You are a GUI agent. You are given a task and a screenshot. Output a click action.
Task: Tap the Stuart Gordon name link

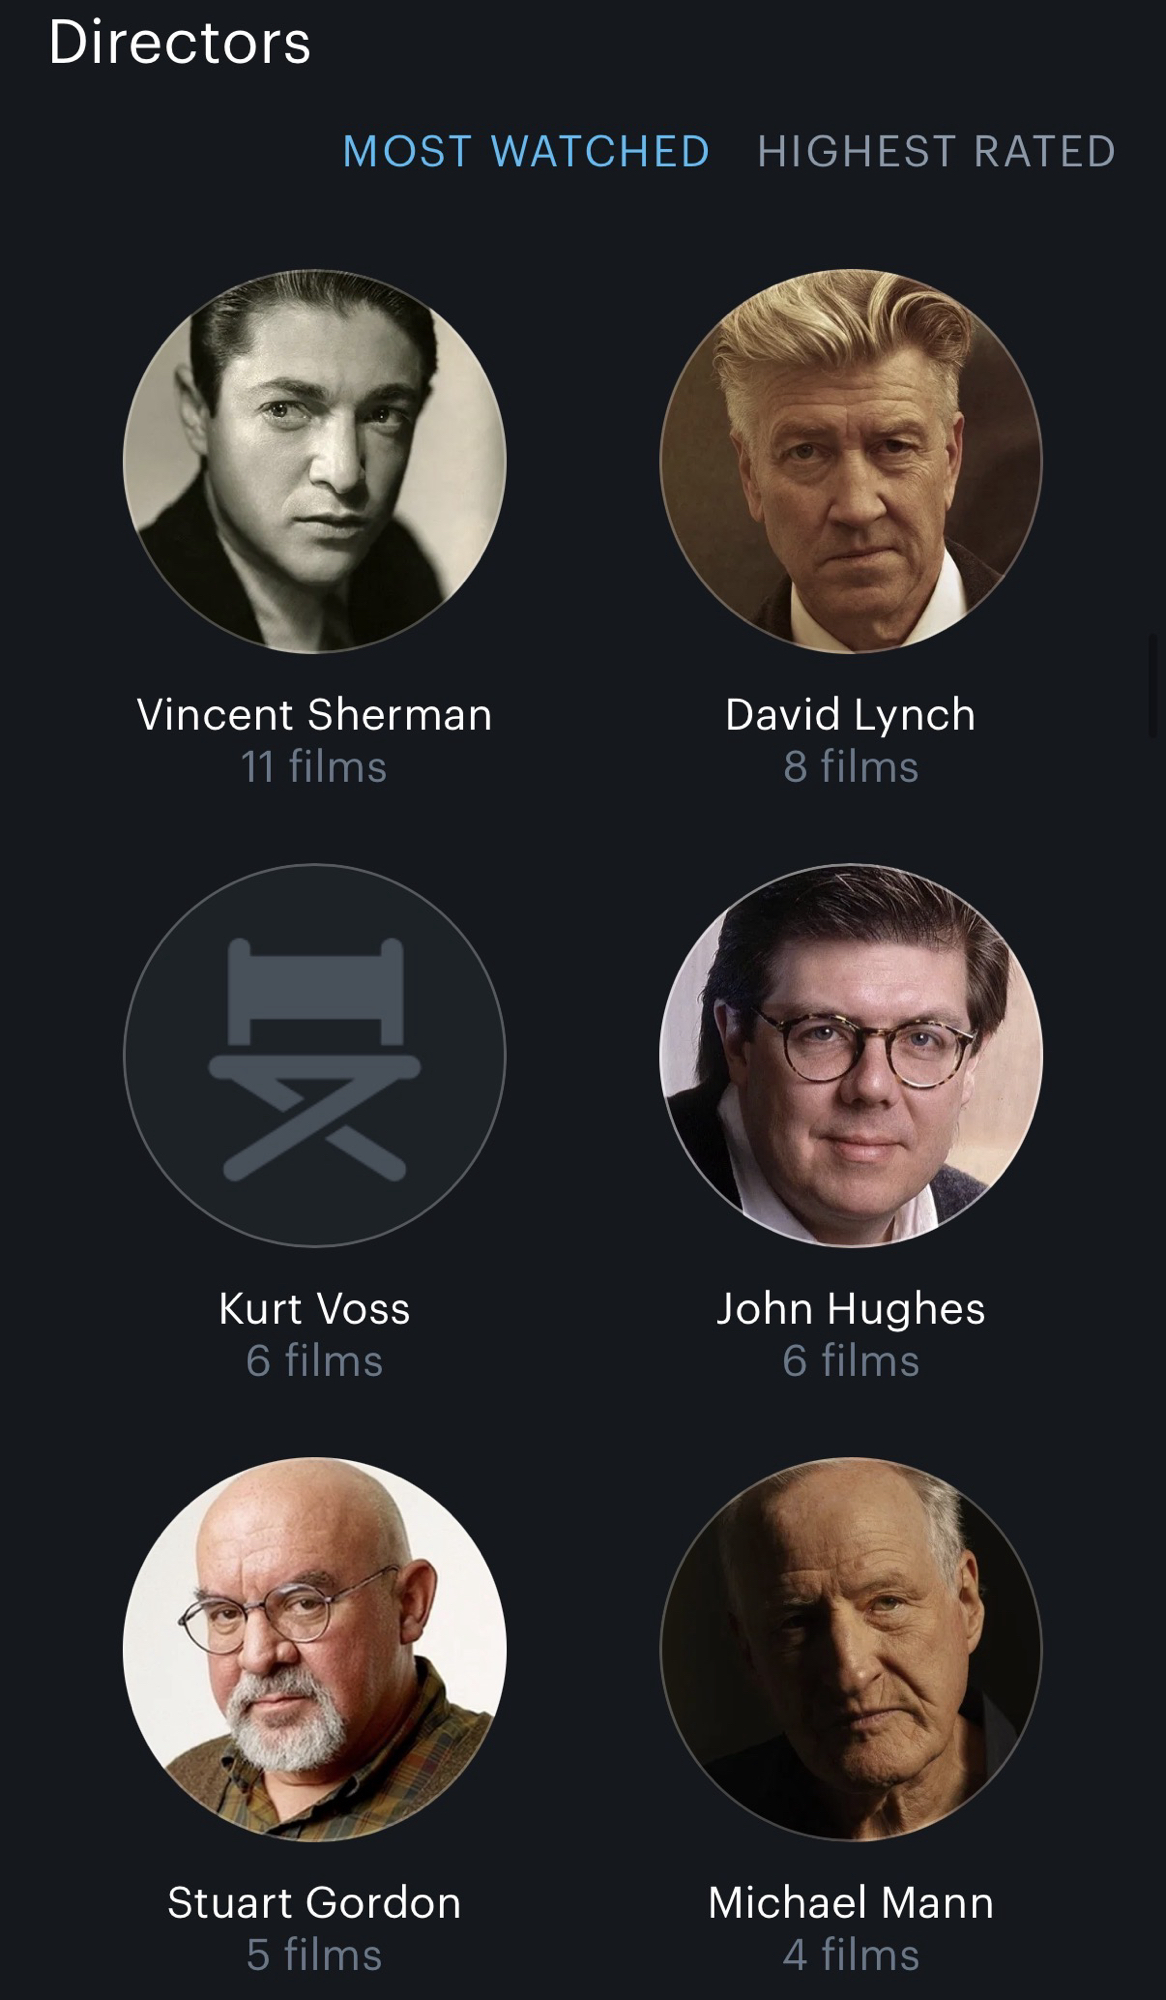(315, 1903)
